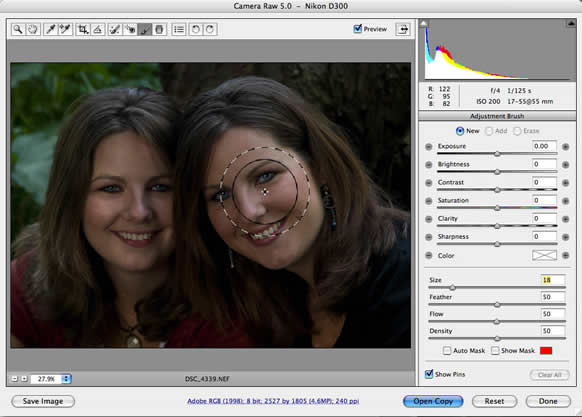The image size is (582, 417).
Task: Uncheck the Show Pins checkbox
Action: pos(429,374)
